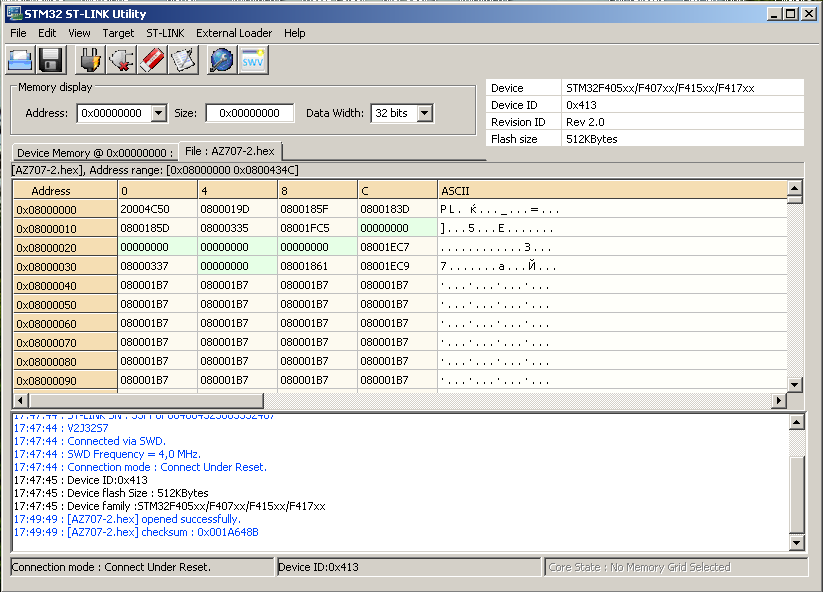The image size is (823, 592).
Task: Click the Size input field
Action: 250,113
